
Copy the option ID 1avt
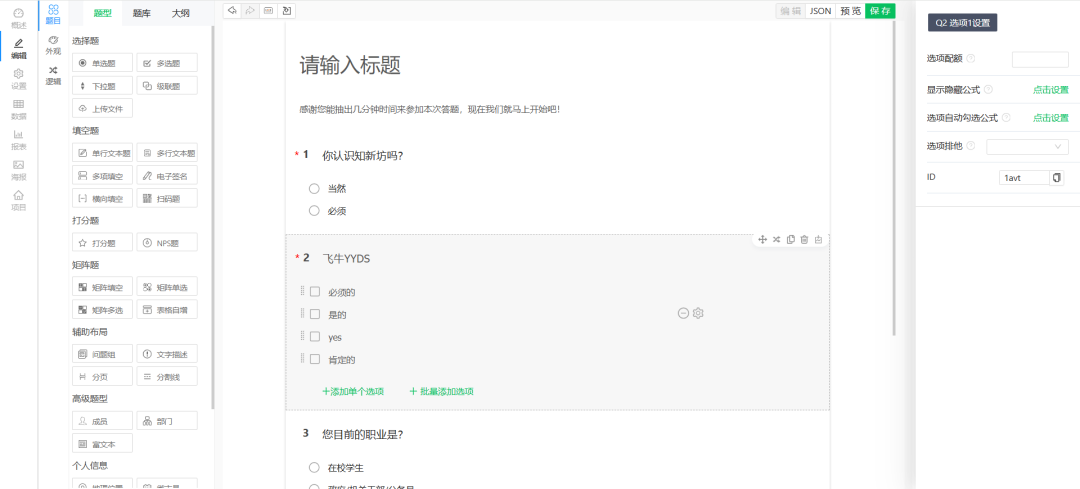(1057, 178)
